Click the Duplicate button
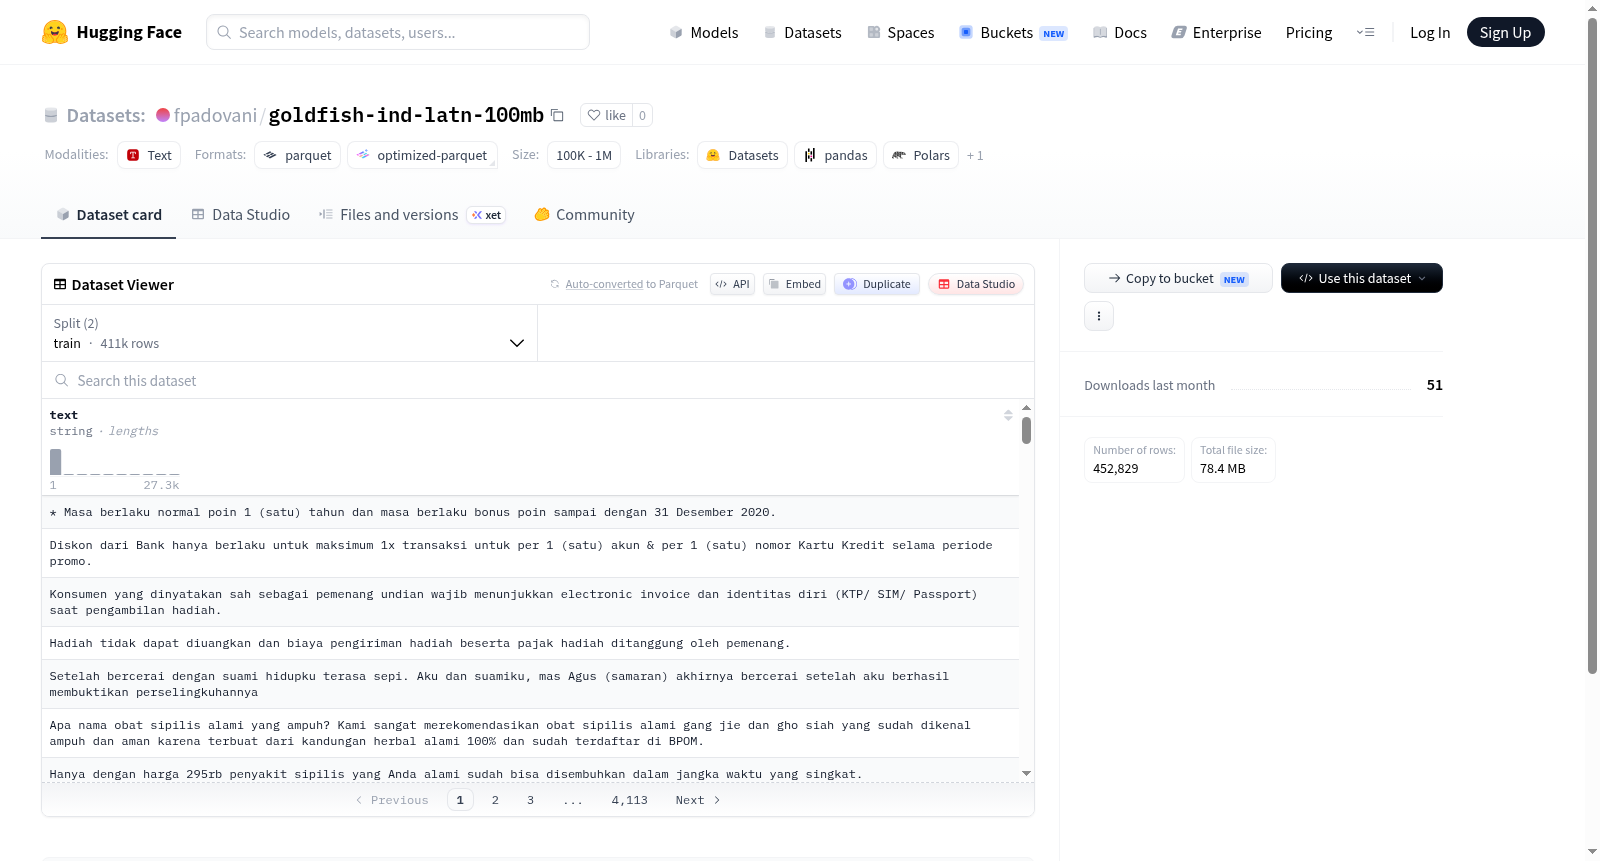Viewport: 1600px width, 861px height. pyautogui.click(x=877, y=284)
